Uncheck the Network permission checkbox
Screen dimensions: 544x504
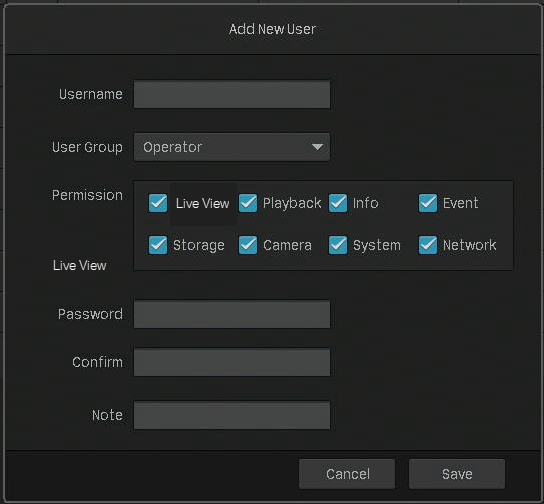click(x=428, y=245)
